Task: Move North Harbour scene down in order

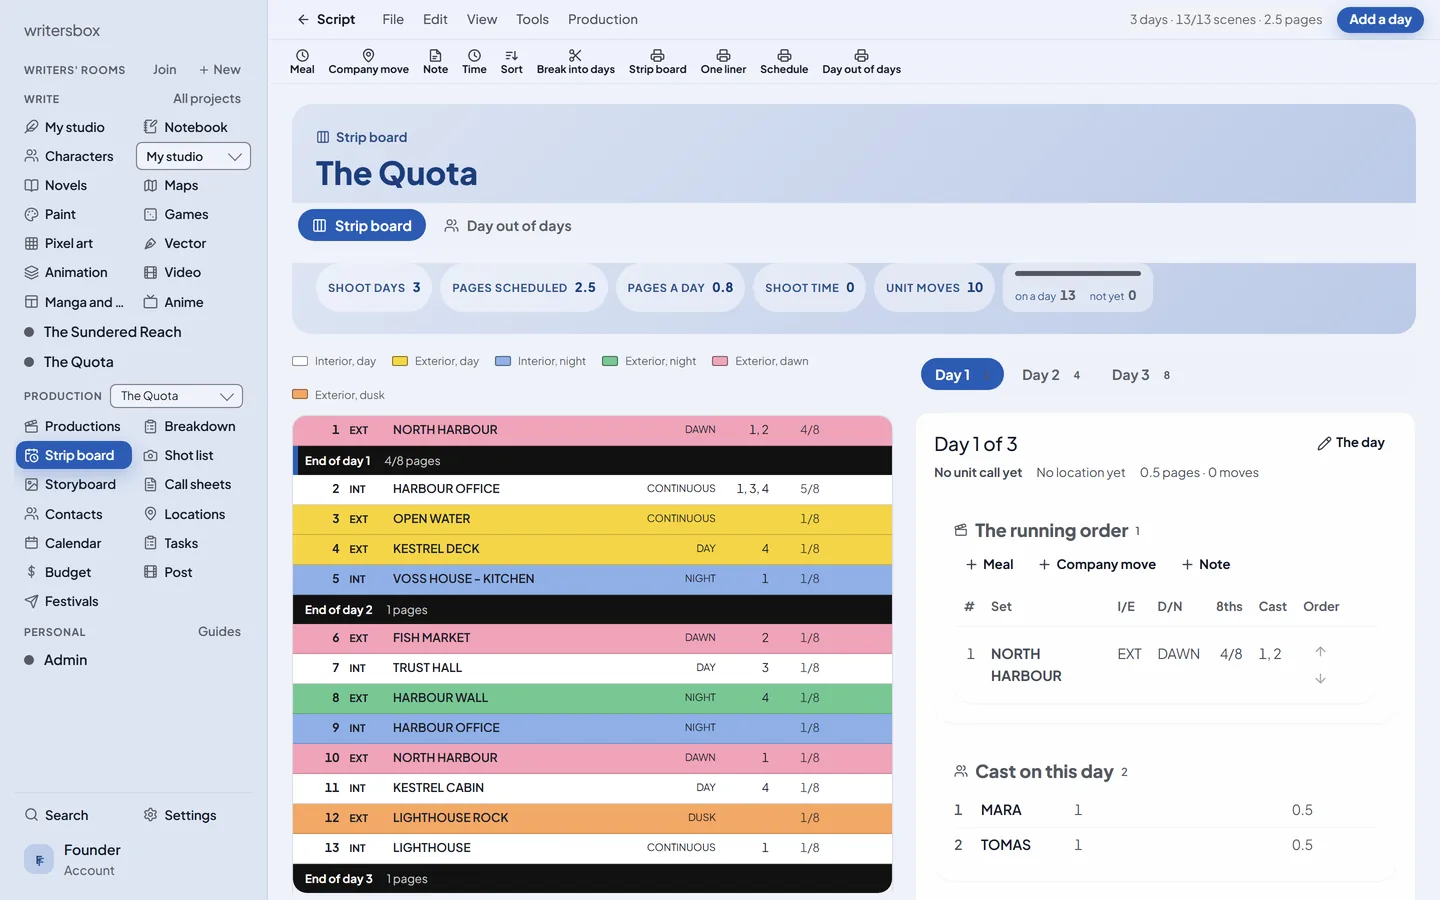Action: pyautogui.click(x=1320, y=678)
